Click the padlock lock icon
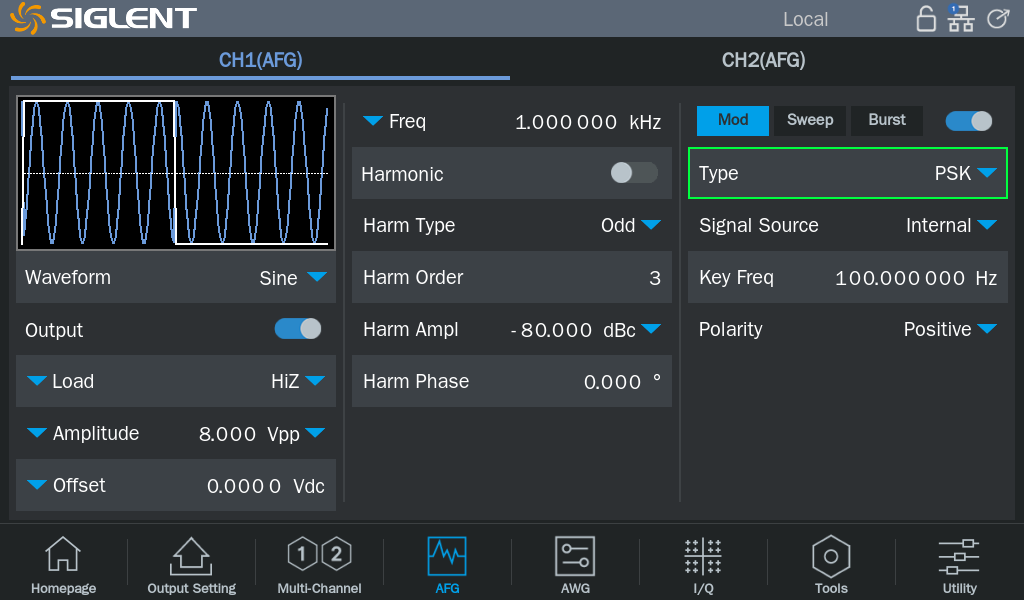1024x600 pixels. coord(926,18)
